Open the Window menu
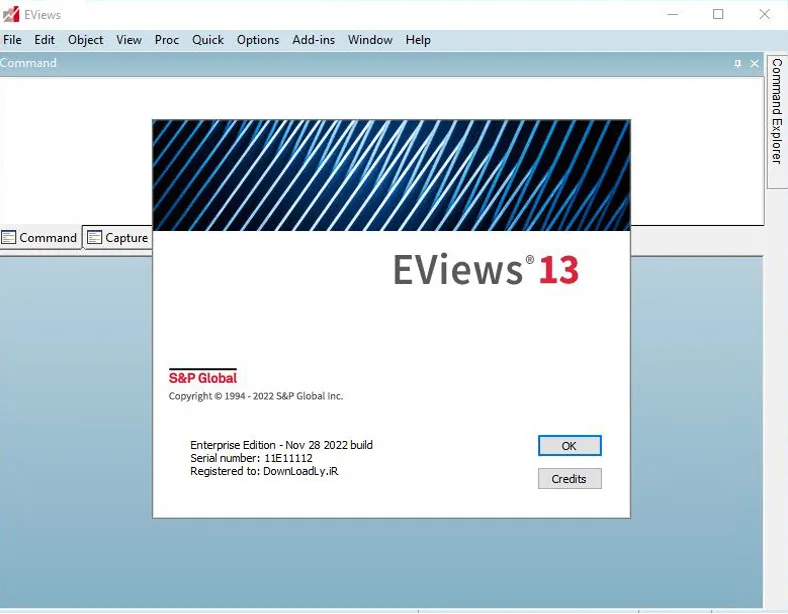Image resolution: width=788 pixels, height=614 pixels. click(370, 40)
